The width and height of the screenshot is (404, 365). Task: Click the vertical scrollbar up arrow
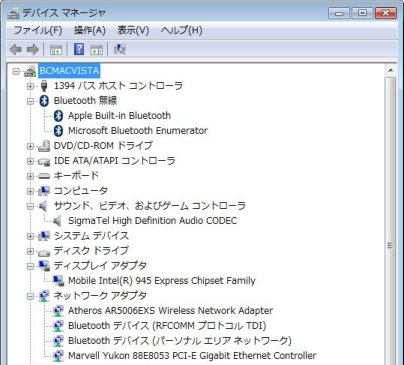(x=390, y=70)
